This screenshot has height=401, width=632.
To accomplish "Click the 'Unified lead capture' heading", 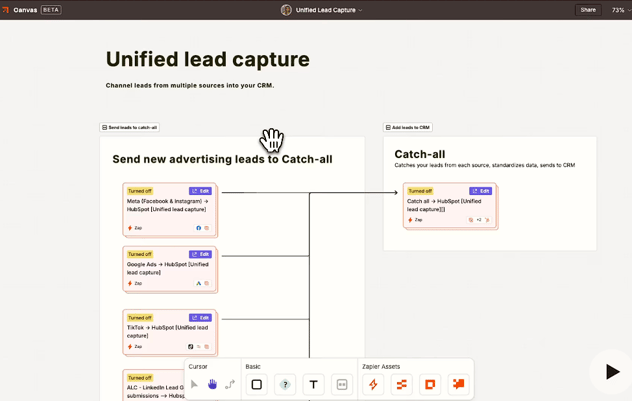I will (208, 59).
